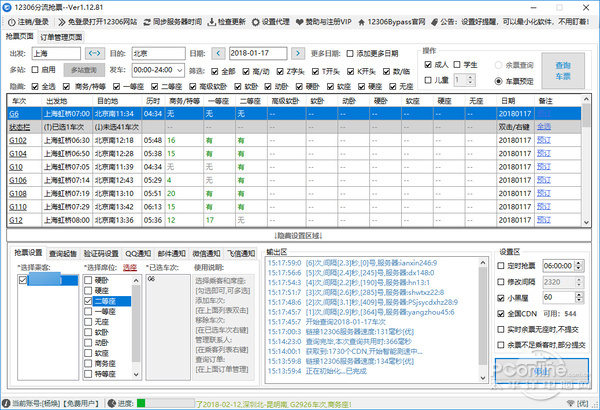Open the 查询起售 tab
Screen dimensions: 600x410
pyautogui.click(x=63, y=253)
